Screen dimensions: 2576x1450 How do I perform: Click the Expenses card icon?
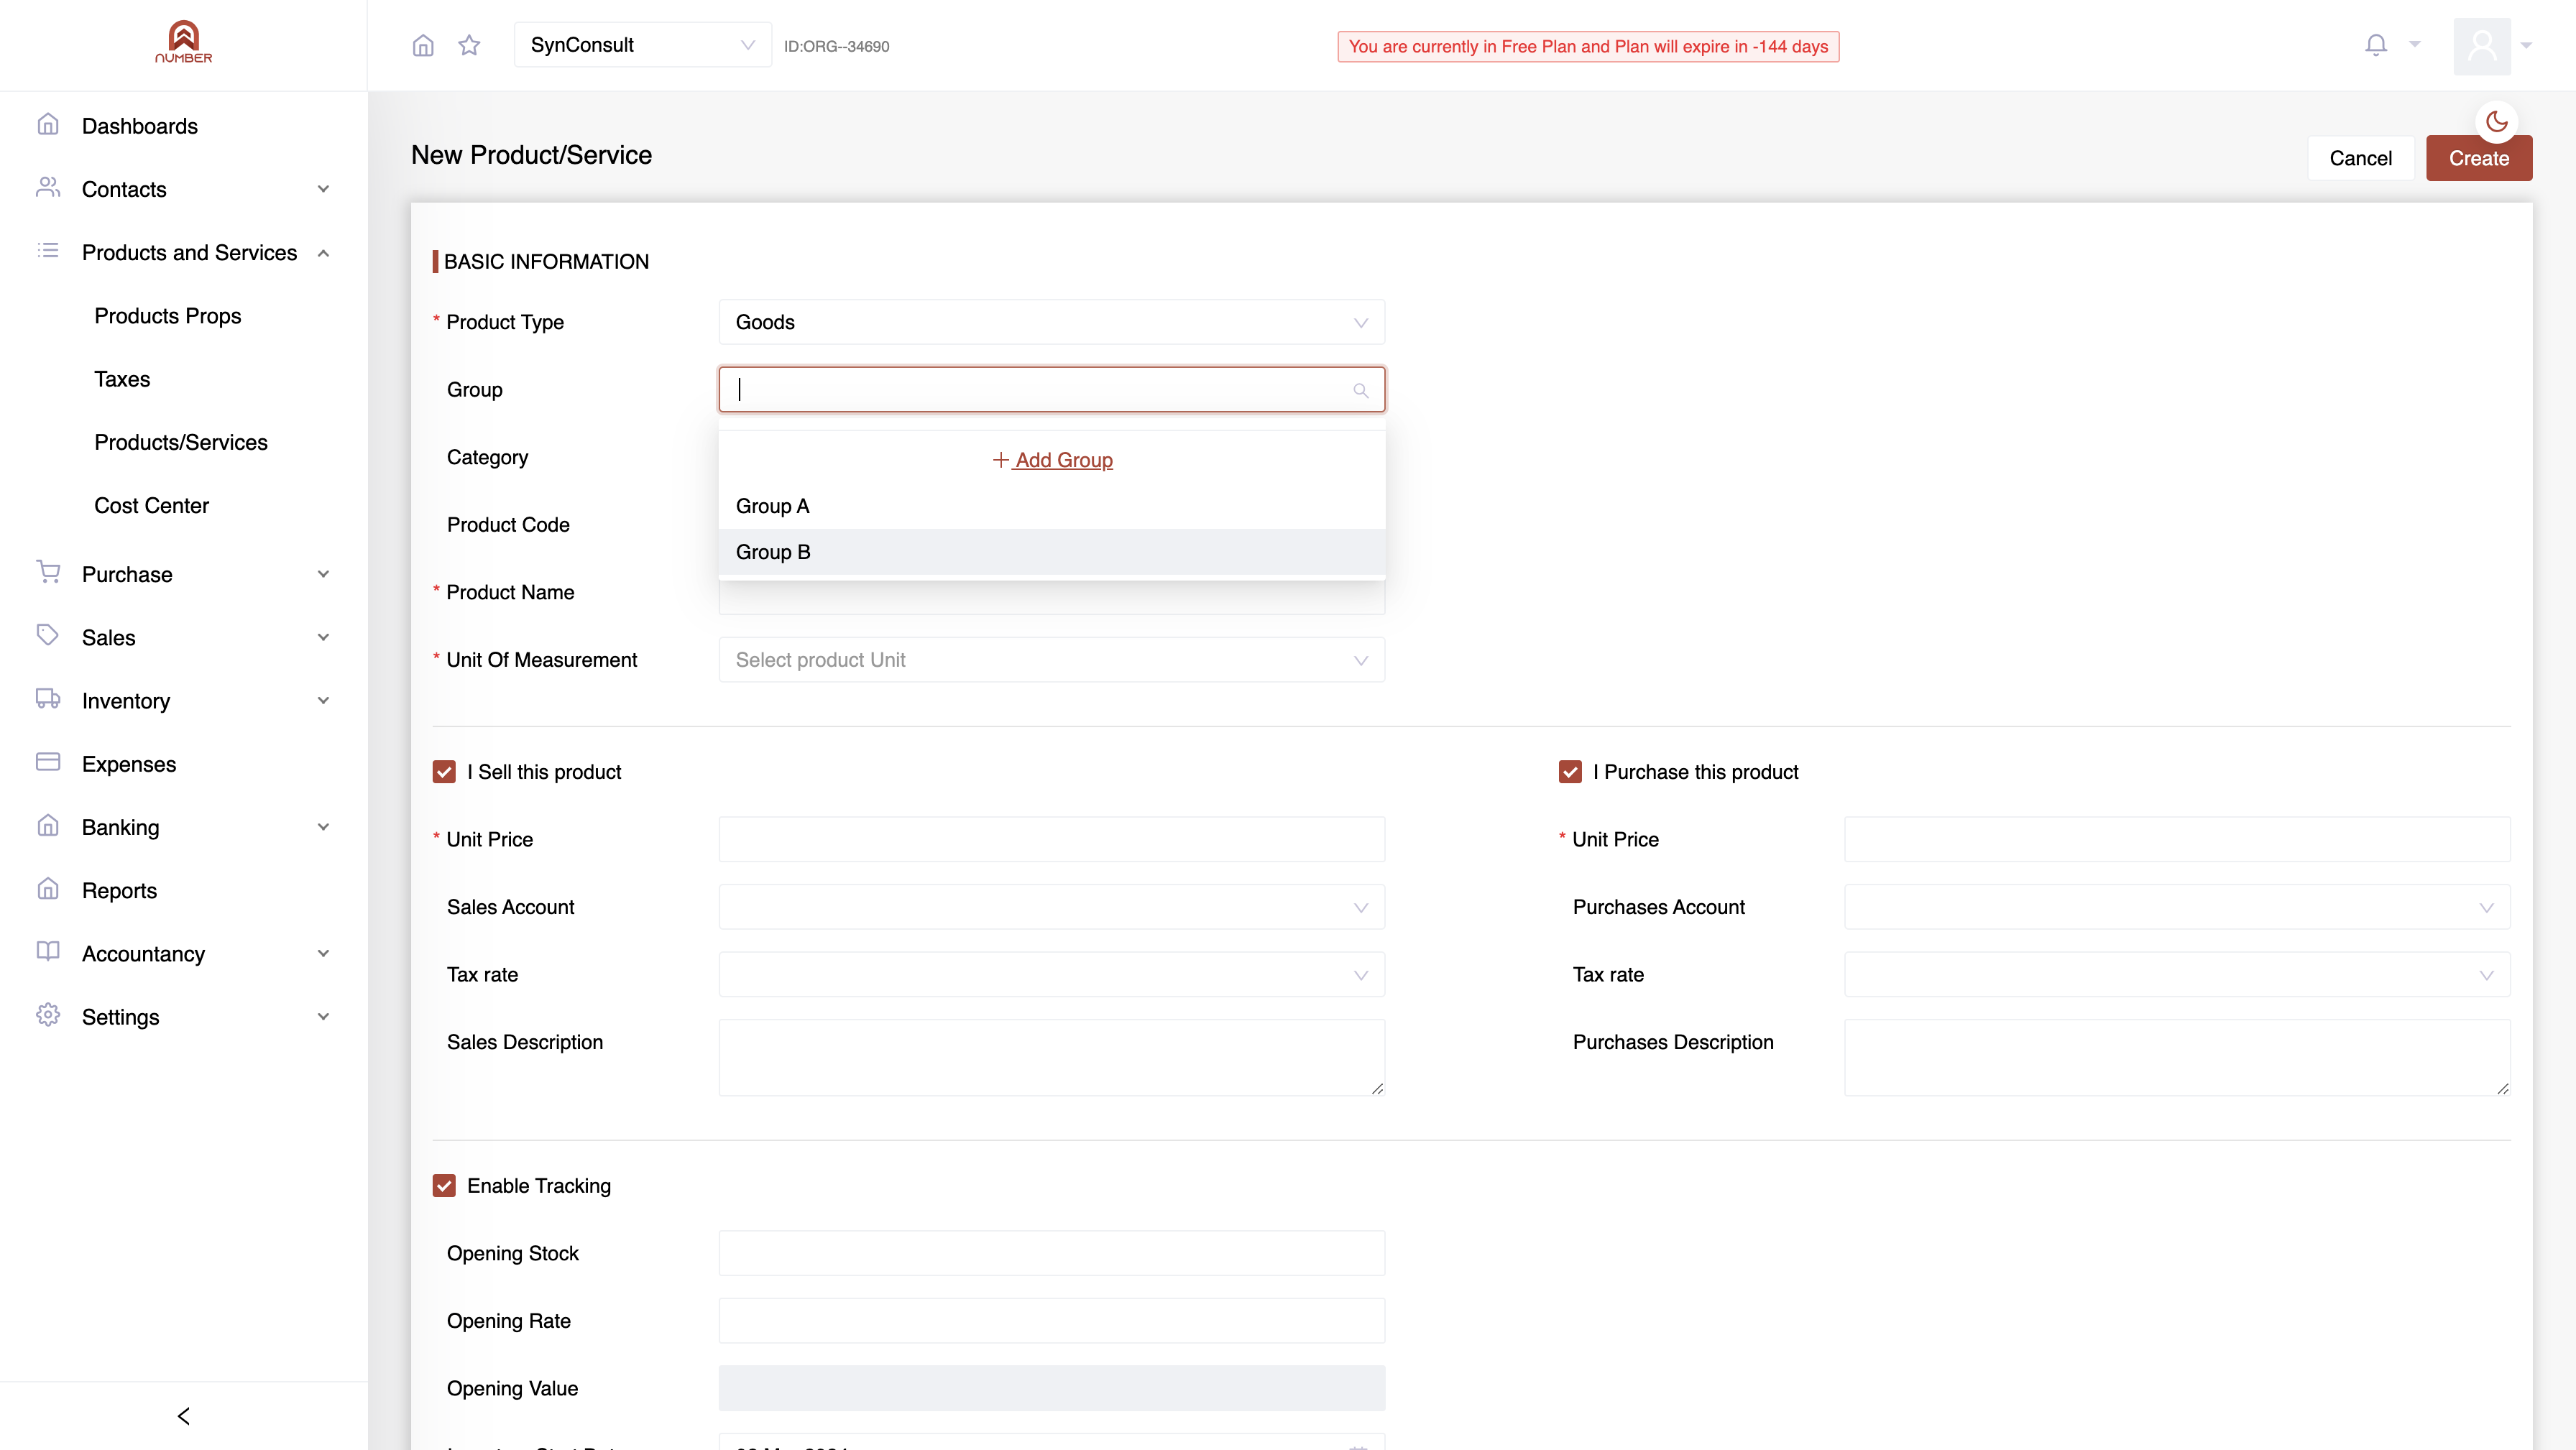48,762
